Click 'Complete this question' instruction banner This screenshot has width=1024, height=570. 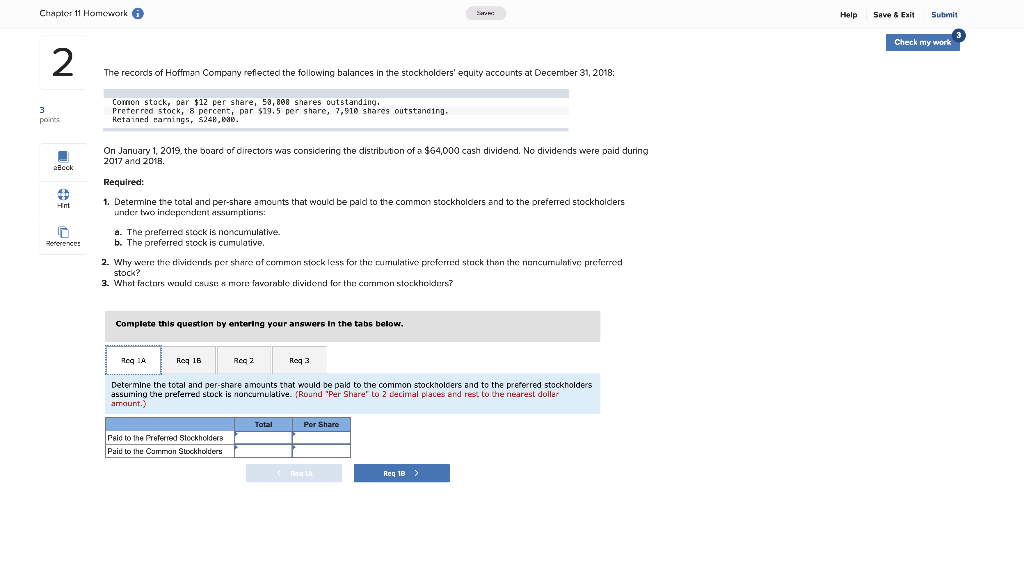[x=353, y=326]
